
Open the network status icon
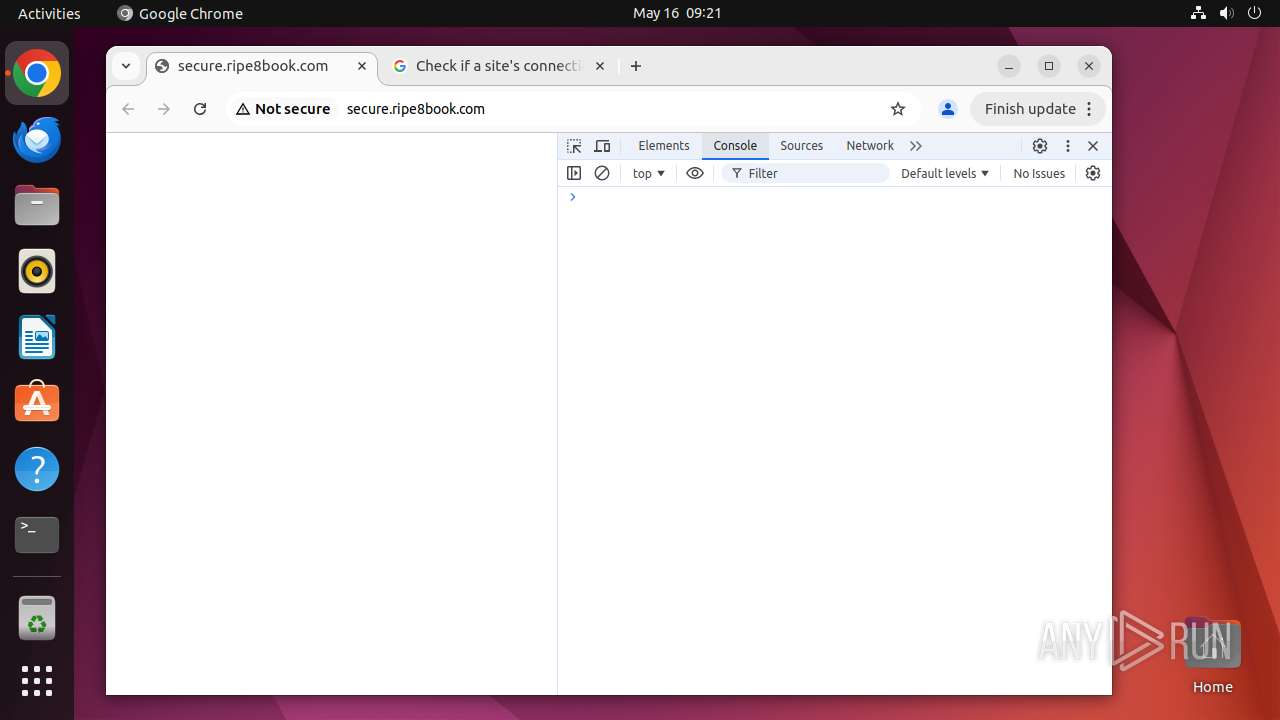tap(1198, 13)
